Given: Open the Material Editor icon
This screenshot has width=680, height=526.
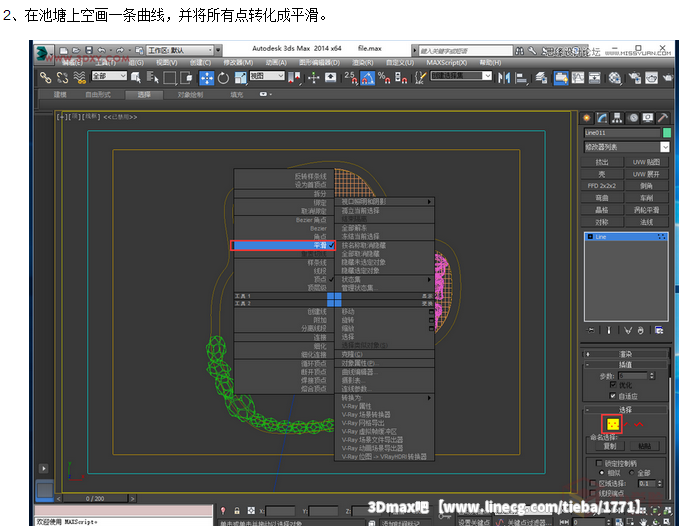Looking at the screenshot, I should click(x=615, y=78).
